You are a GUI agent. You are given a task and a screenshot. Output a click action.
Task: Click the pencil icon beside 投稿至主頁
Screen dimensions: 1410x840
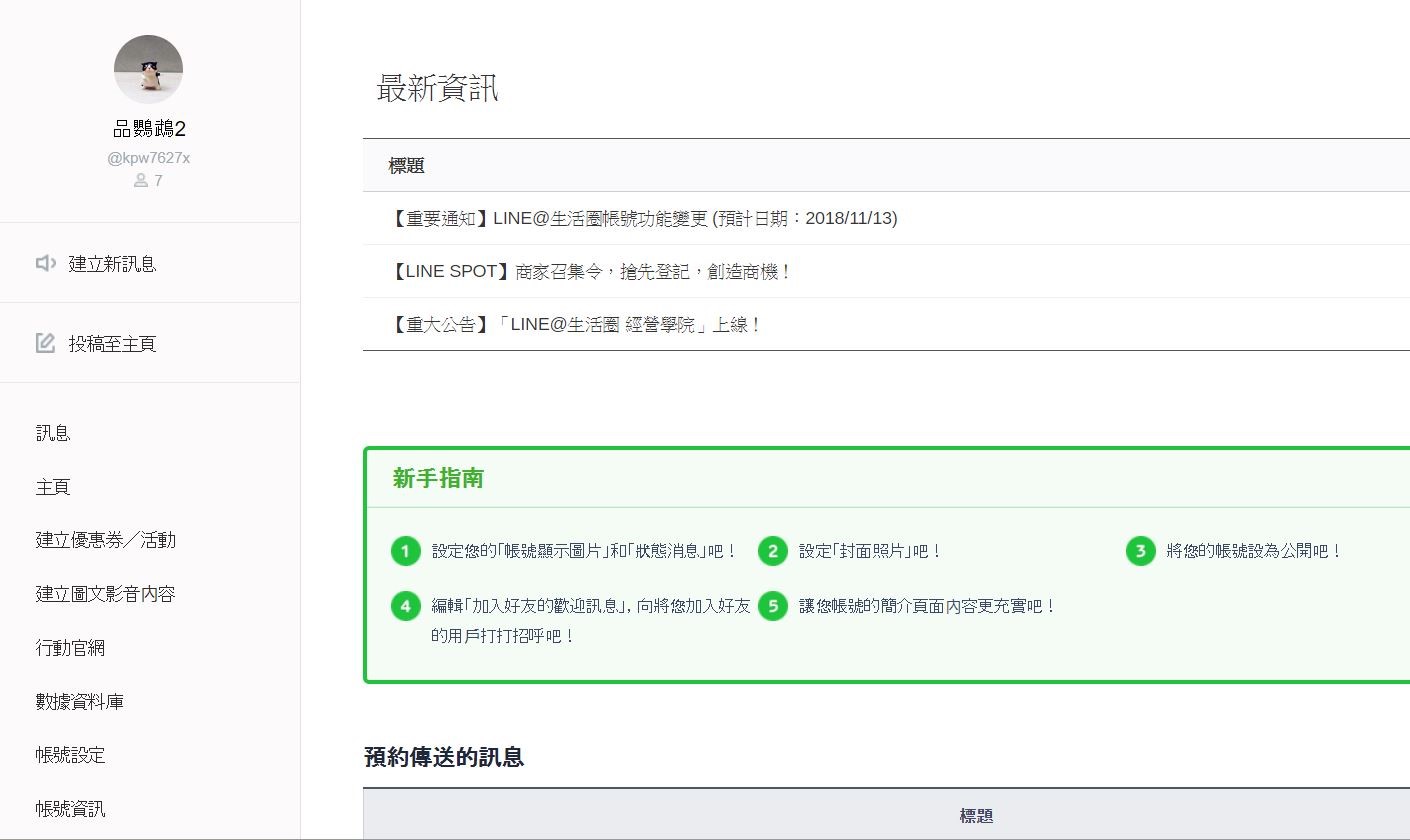(46, 343)
